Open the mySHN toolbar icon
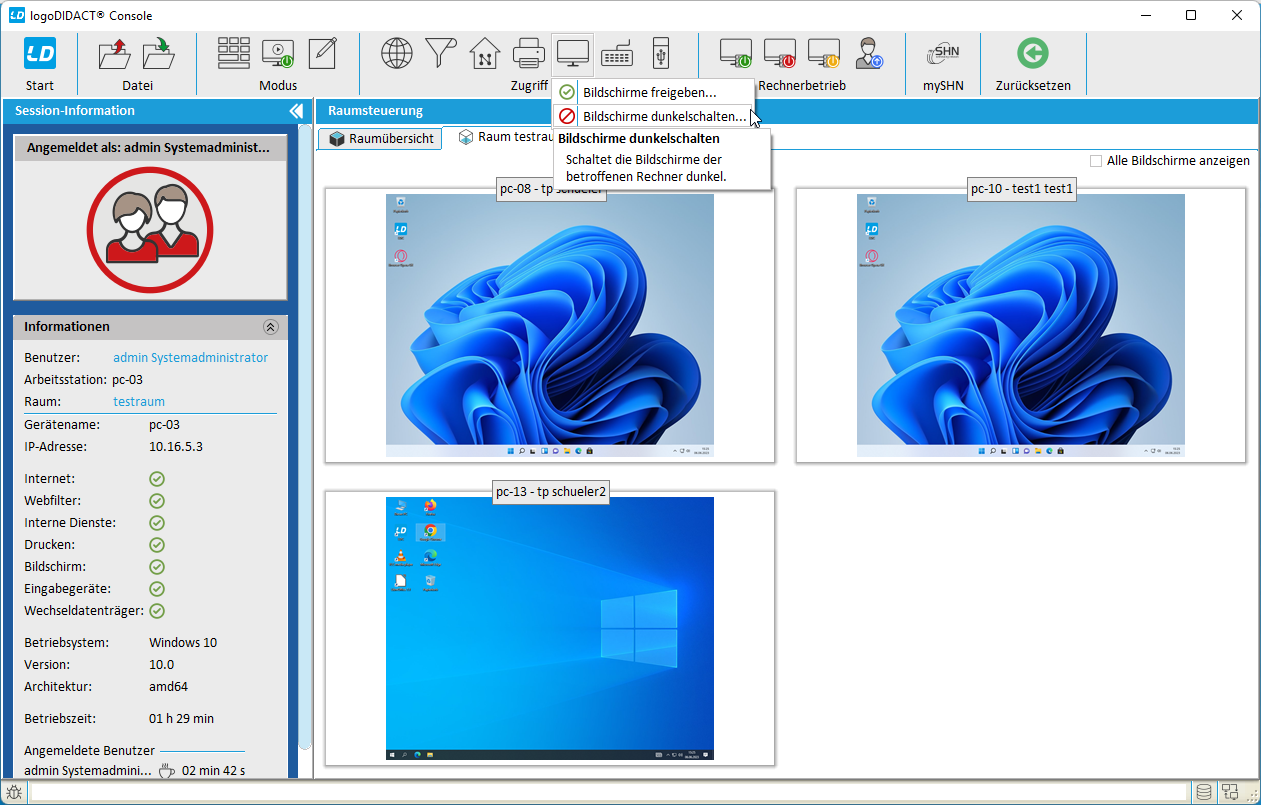1261x805 pixels. (x=943, y=53)
